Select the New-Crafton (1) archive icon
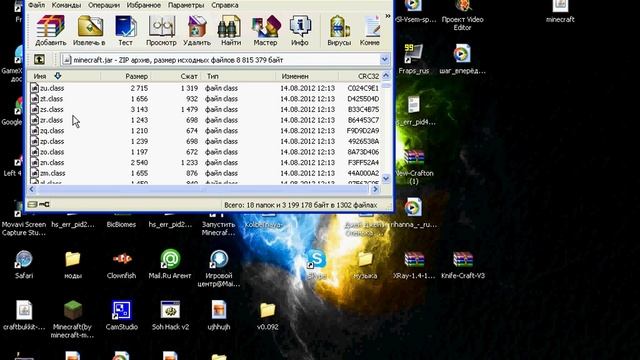The height and width of the screenshot is (360, 640). (414, 167)
